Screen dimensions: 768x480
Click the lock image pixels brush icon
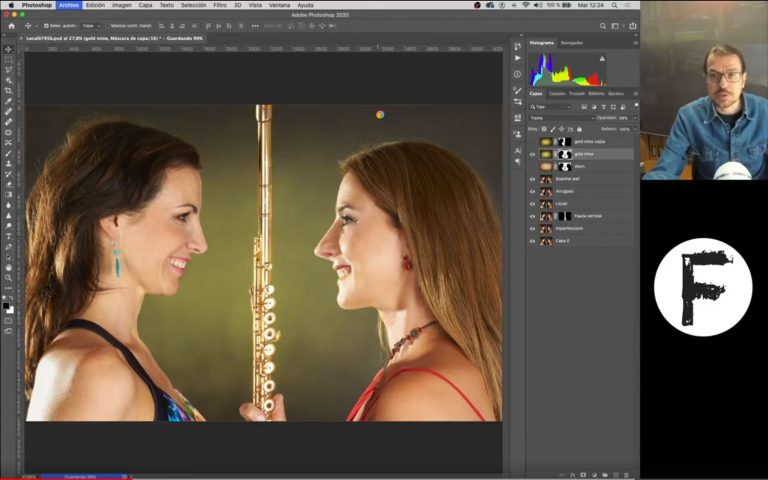pyautogui.click(x=553, y=129)
